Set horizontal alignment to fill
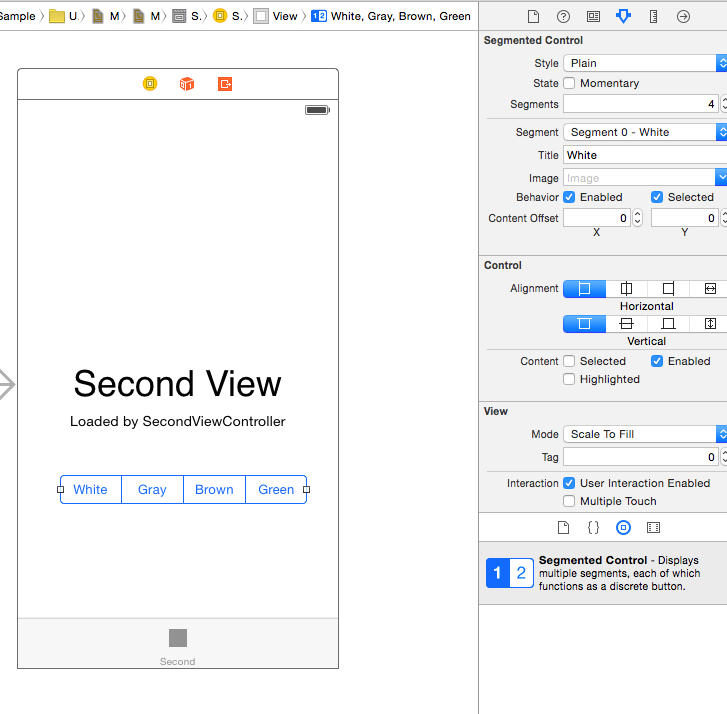 pos(709,289)
